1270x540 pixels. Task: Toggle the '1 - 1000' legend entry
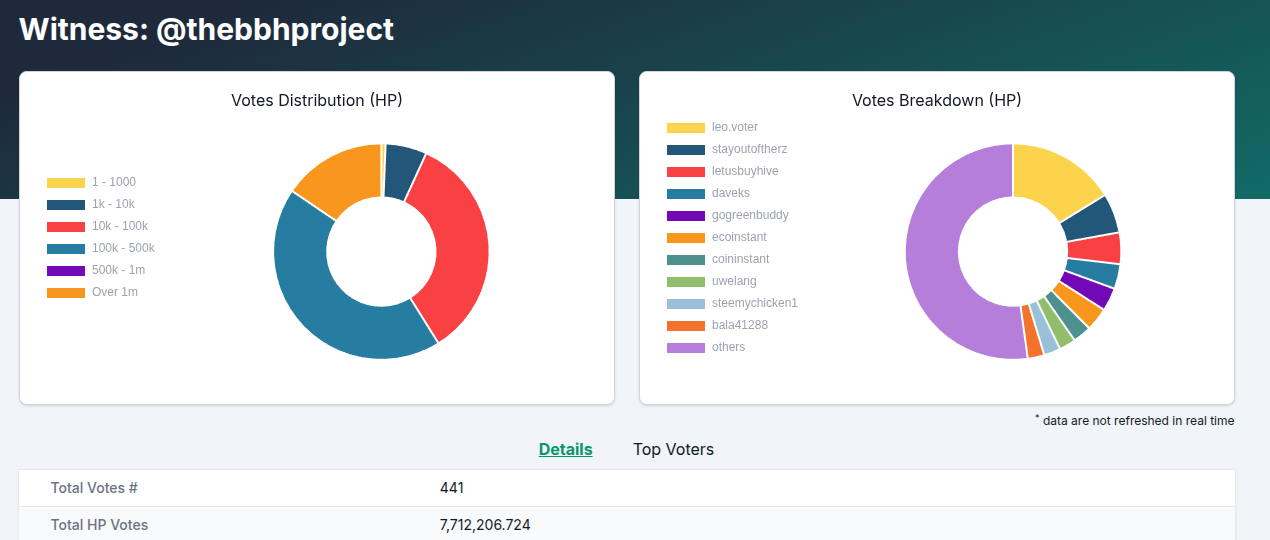[x=91, y=182]
